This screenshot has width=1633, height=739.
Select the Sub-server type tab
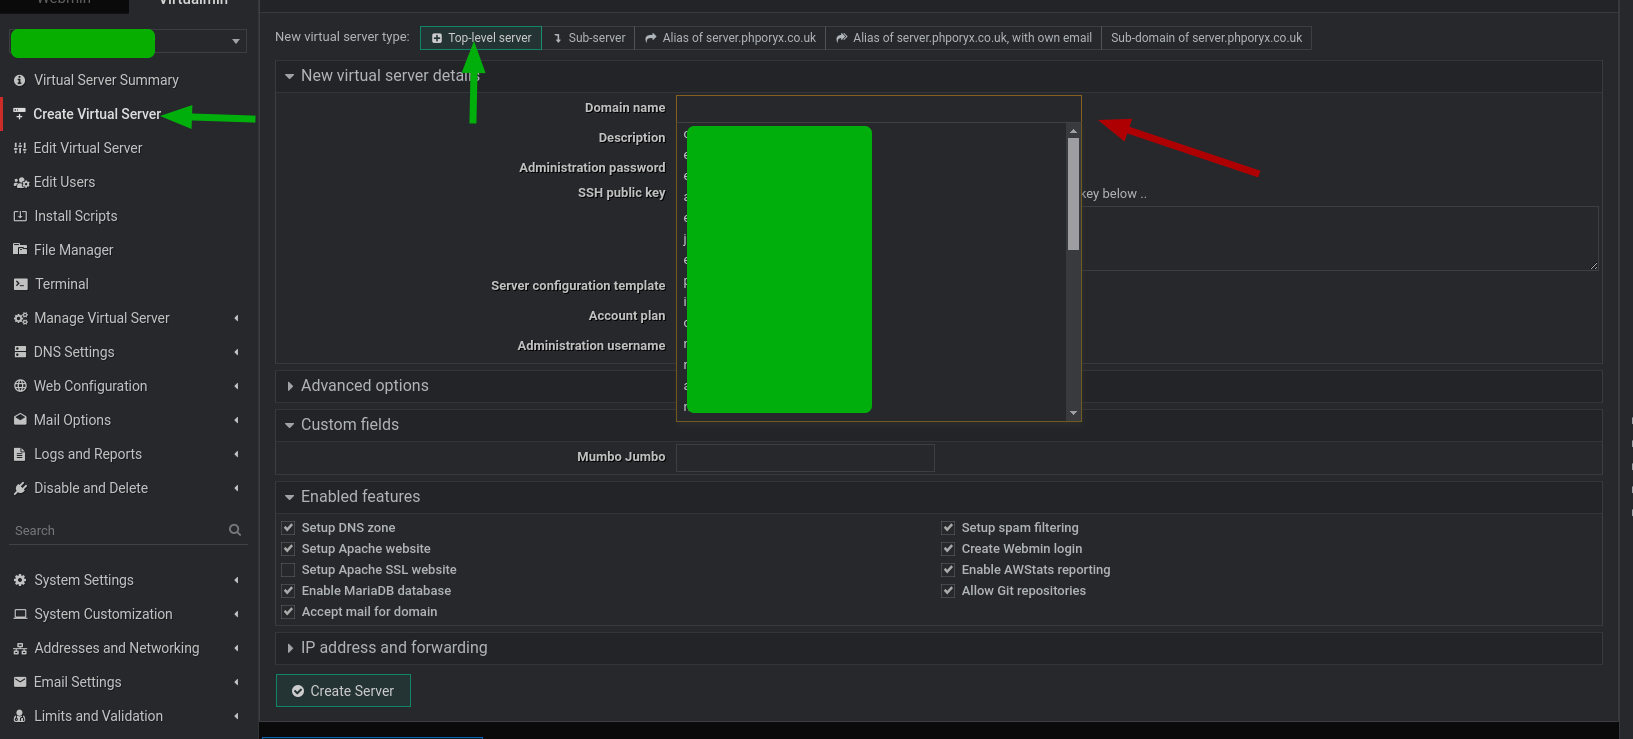pos(589,38)
